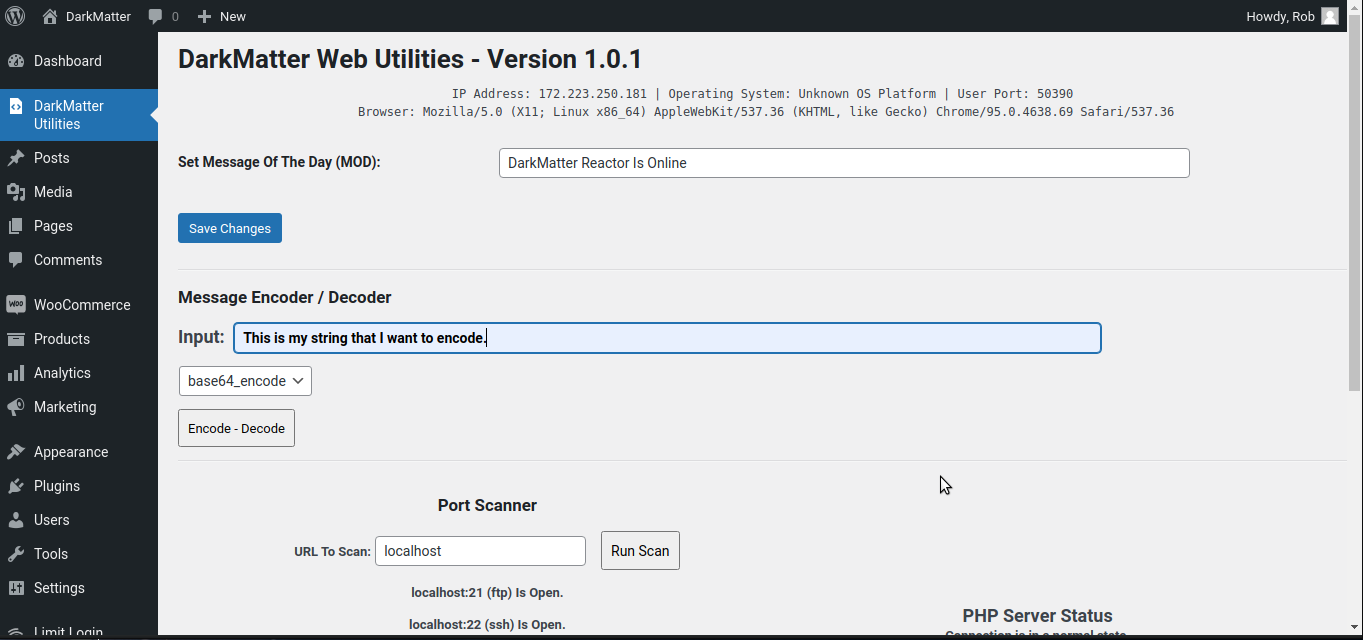Click the URL To Scan field
The image size is (1363, 640).
(480, 551)
